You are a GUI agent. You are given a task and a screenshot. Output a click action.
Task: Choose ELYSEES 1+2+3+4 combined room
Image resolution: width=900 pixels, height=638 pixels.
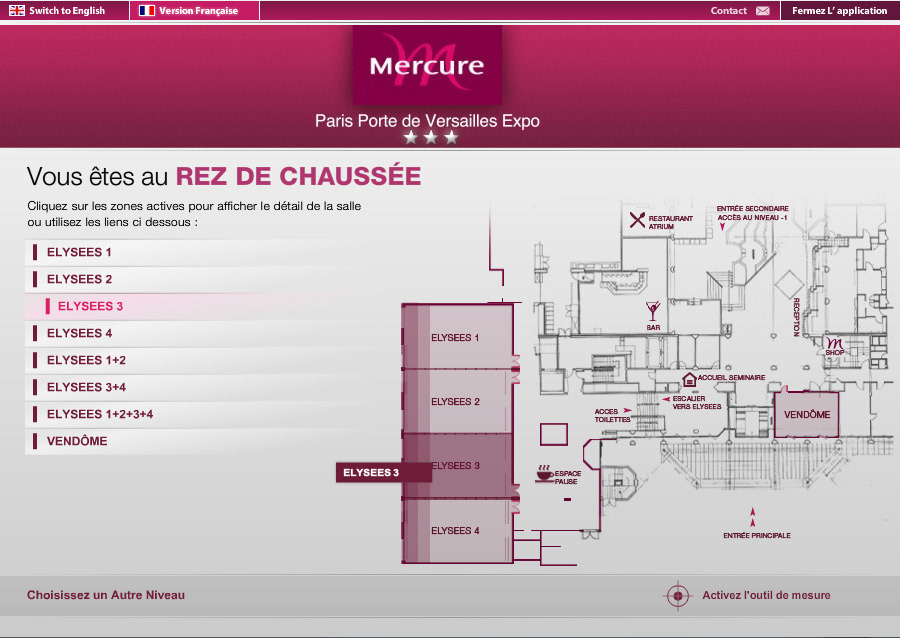[195, 414]
